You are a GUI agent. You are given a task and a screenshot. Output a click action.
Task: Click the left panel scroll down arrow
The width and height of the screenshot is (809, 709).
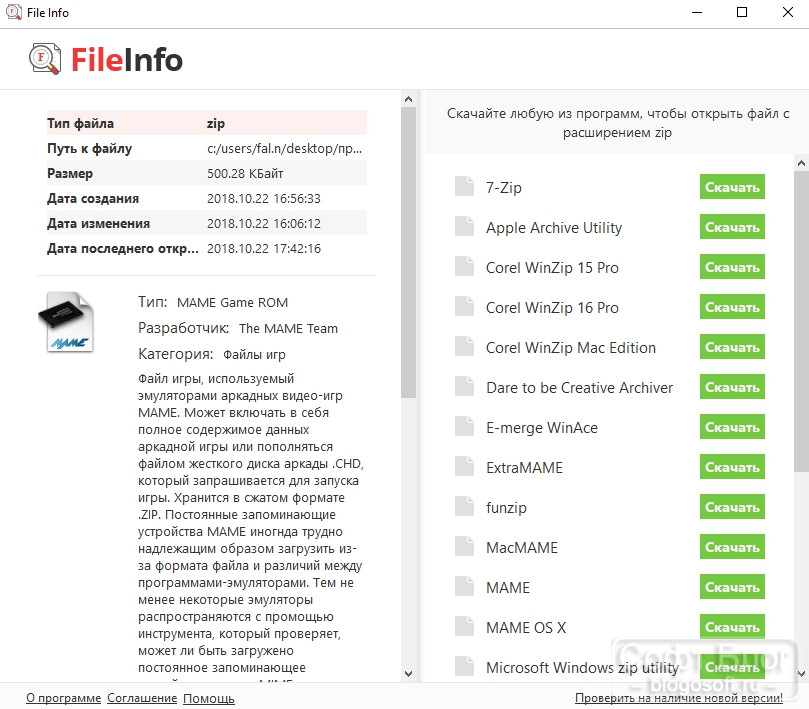(409, 673)
